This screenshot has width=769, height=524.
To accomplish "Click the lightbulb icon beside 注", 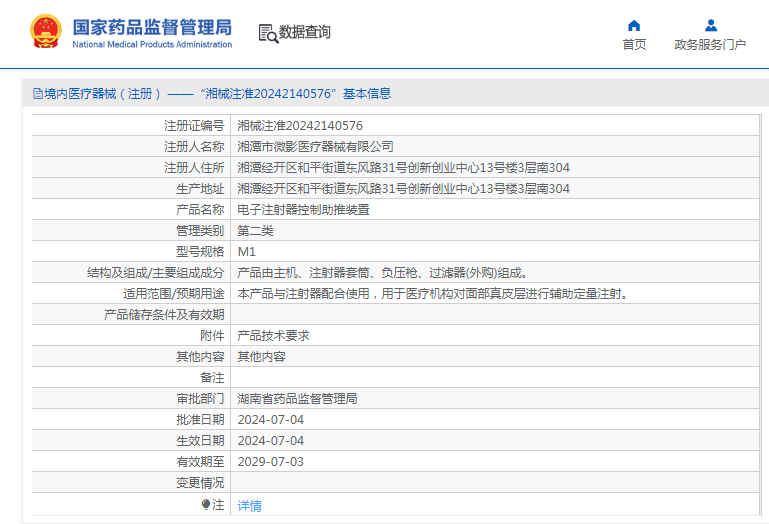I will [206, 504].
